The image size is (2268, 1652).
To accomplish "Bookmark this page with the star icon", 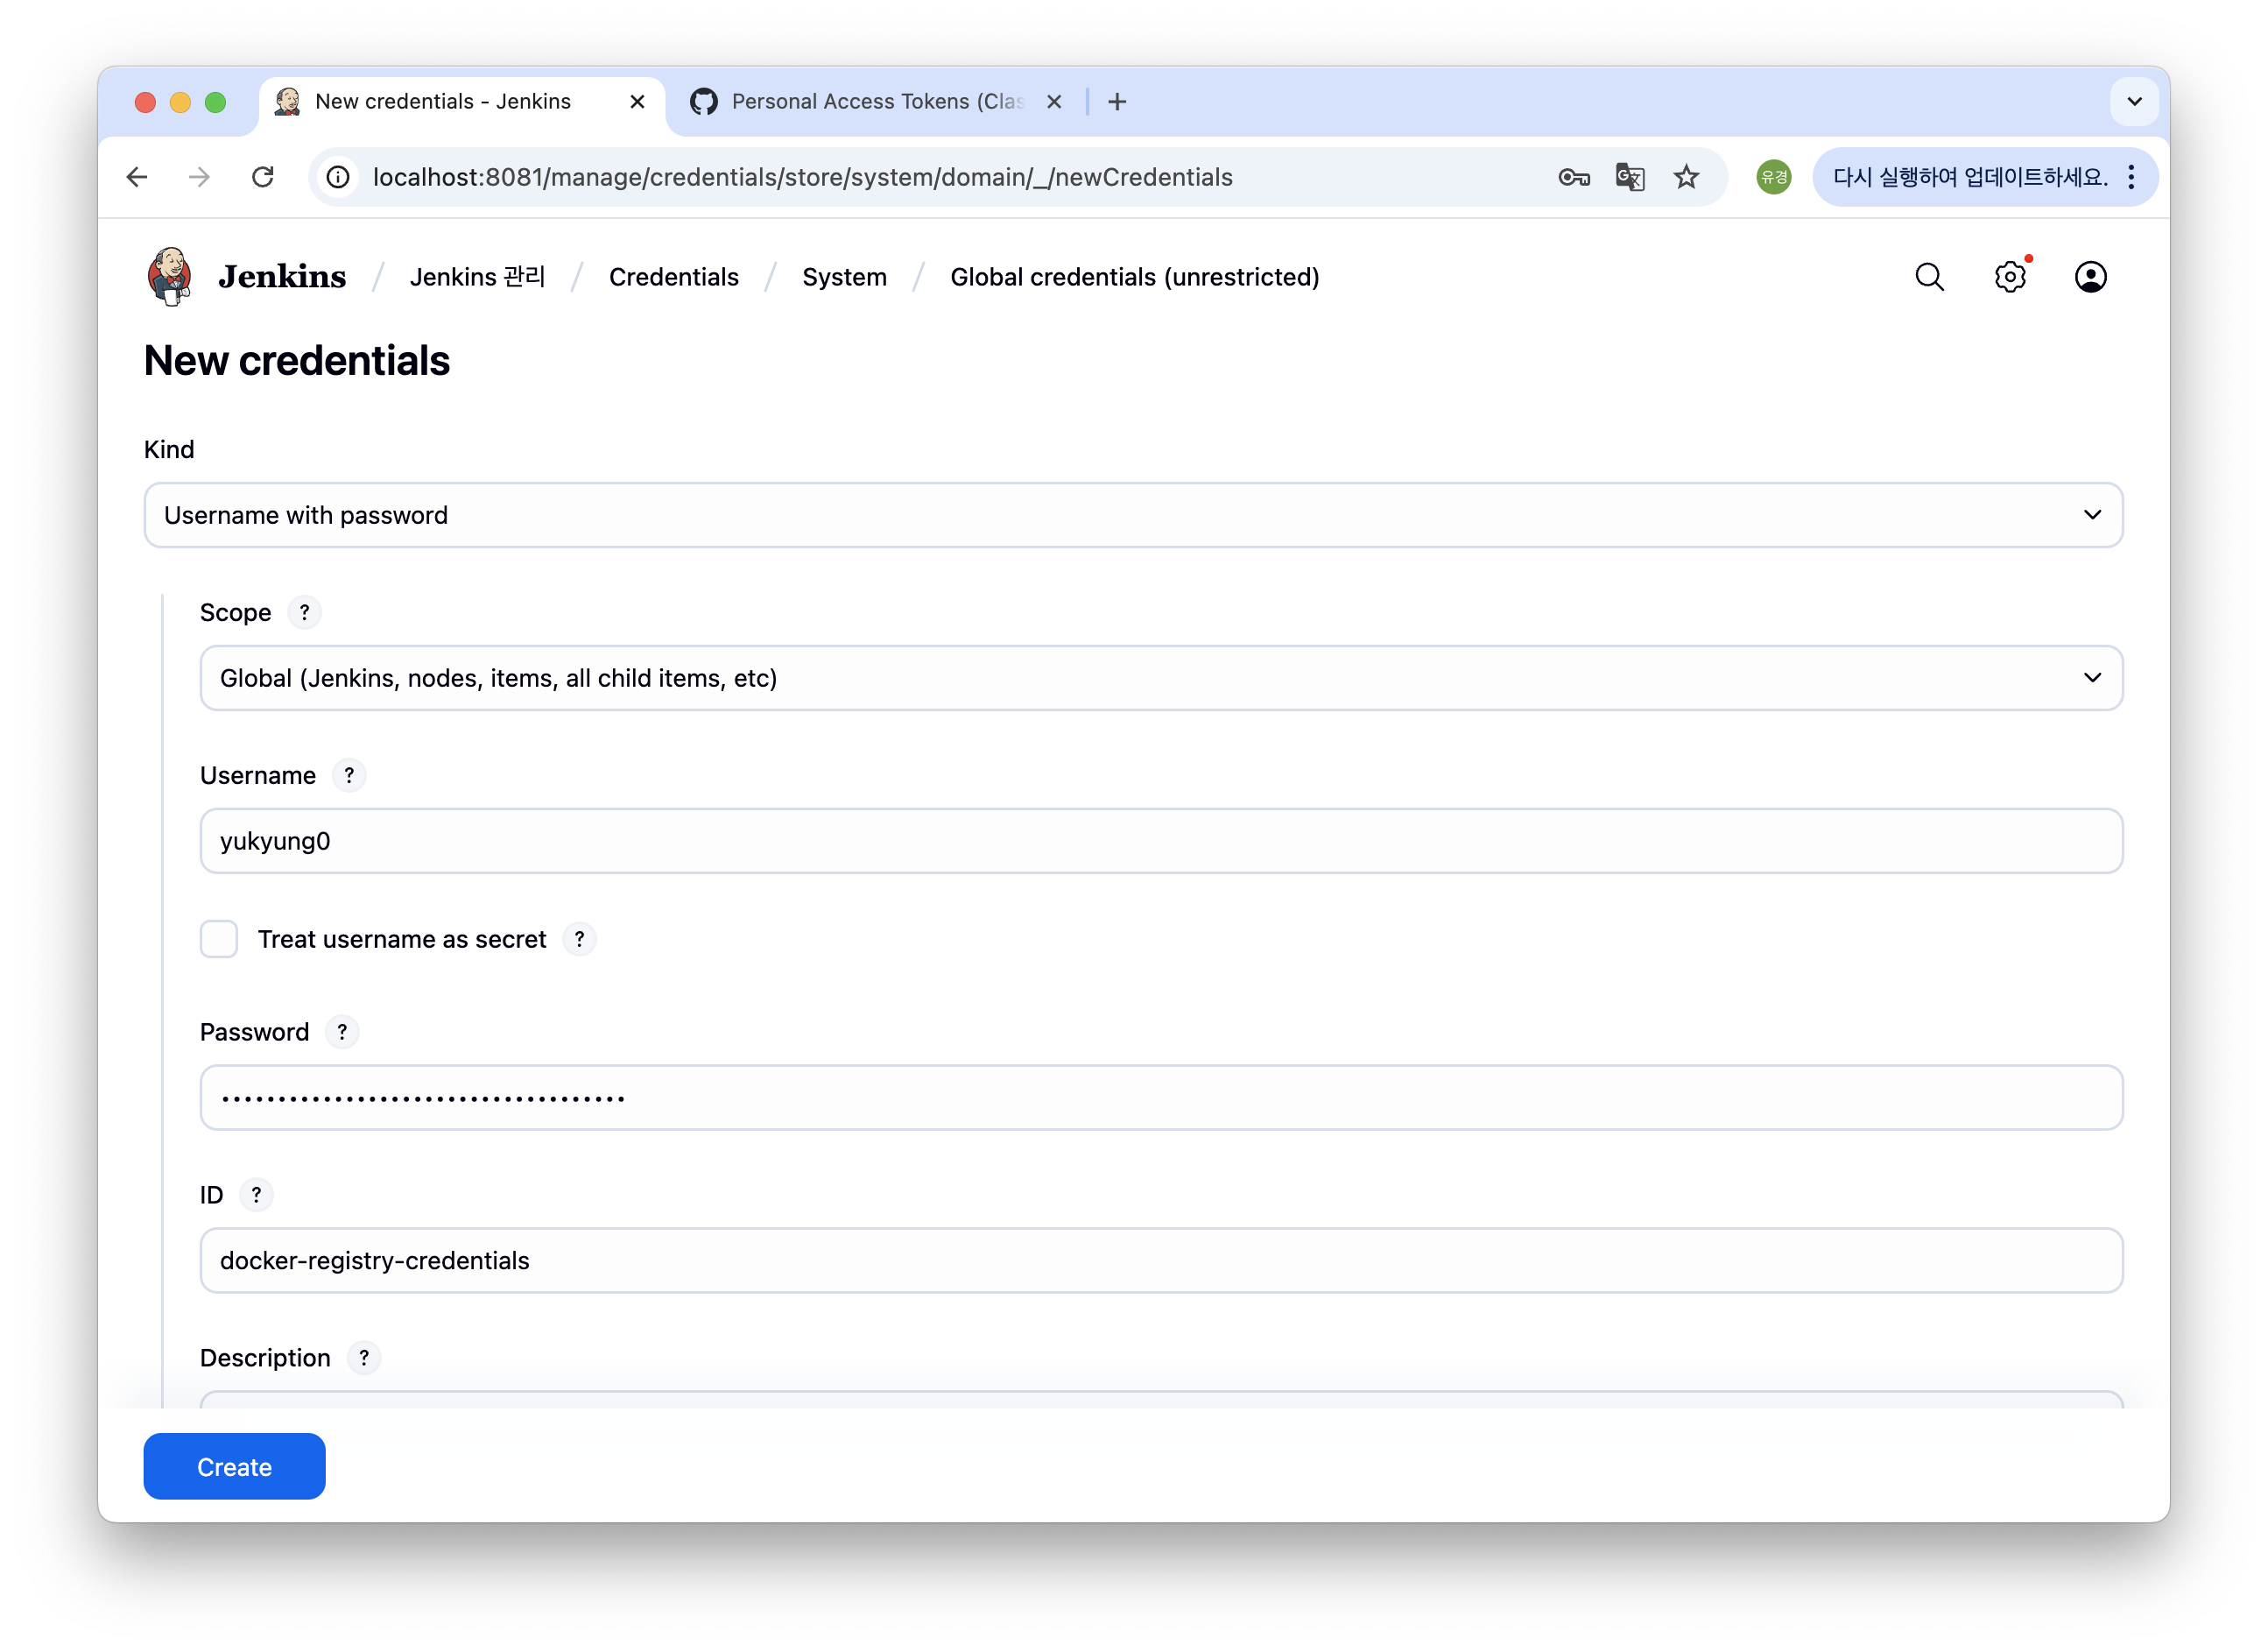I will (x=1686, y=177).
